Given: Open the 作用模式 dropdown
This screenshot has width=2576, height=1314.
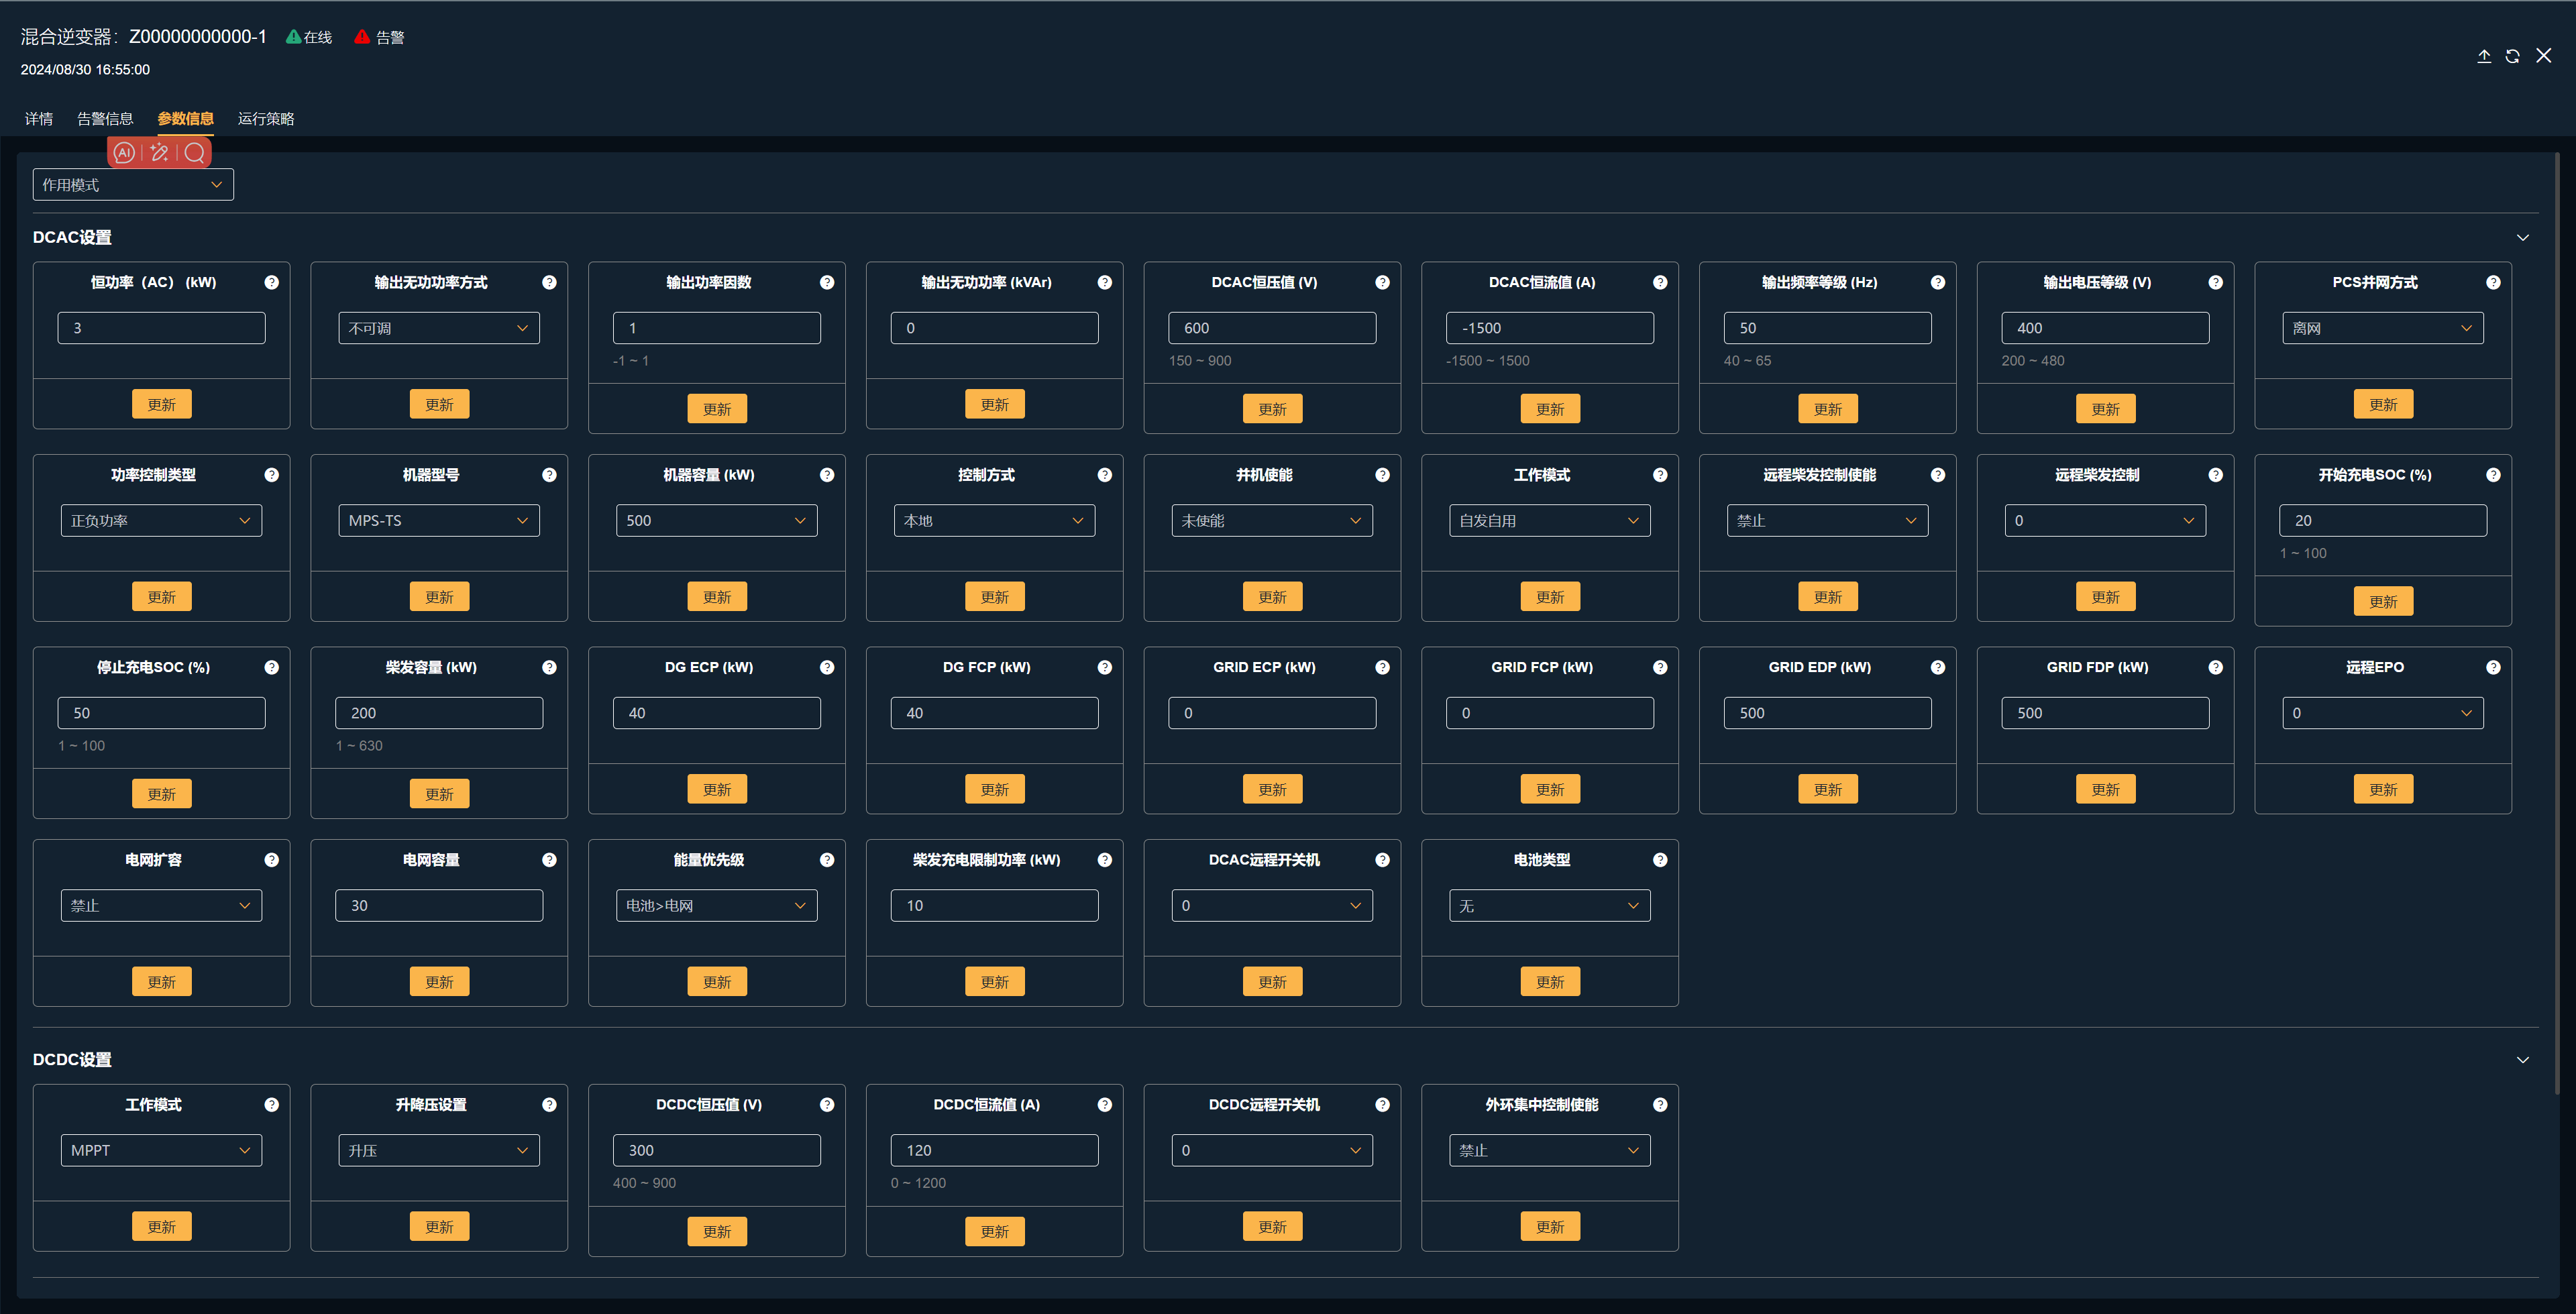Looking at the screenshot, I should pyautogui.click(x=133, y=185).
